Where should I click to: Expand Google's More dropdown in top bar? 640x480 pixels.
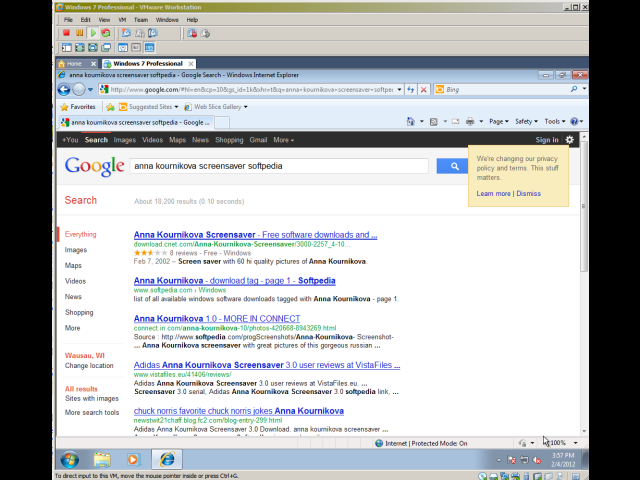tap(284, 140)
